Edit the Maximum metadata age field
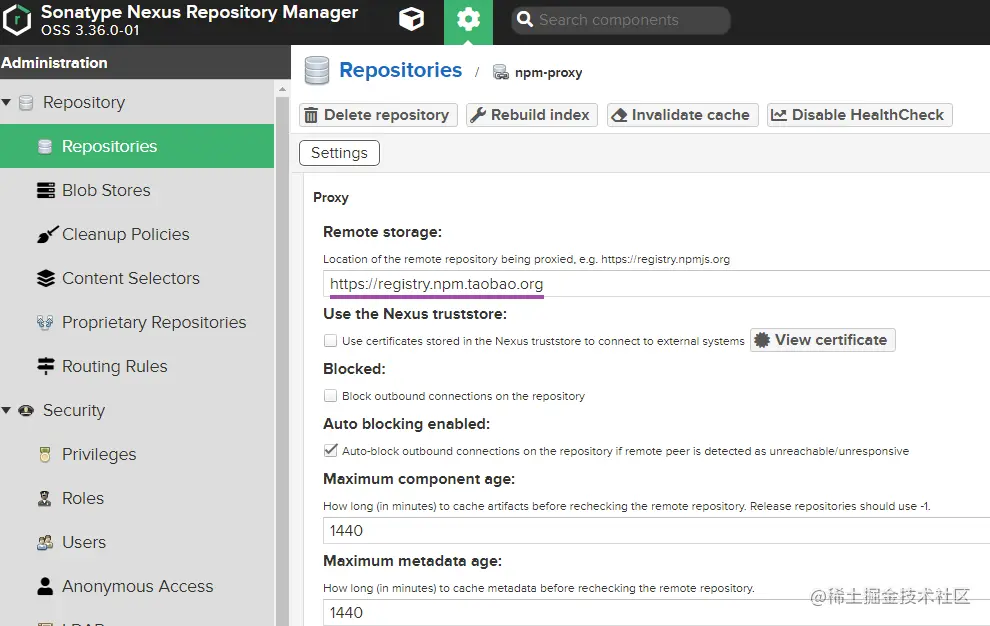990x626 pixels. [657, 612]
